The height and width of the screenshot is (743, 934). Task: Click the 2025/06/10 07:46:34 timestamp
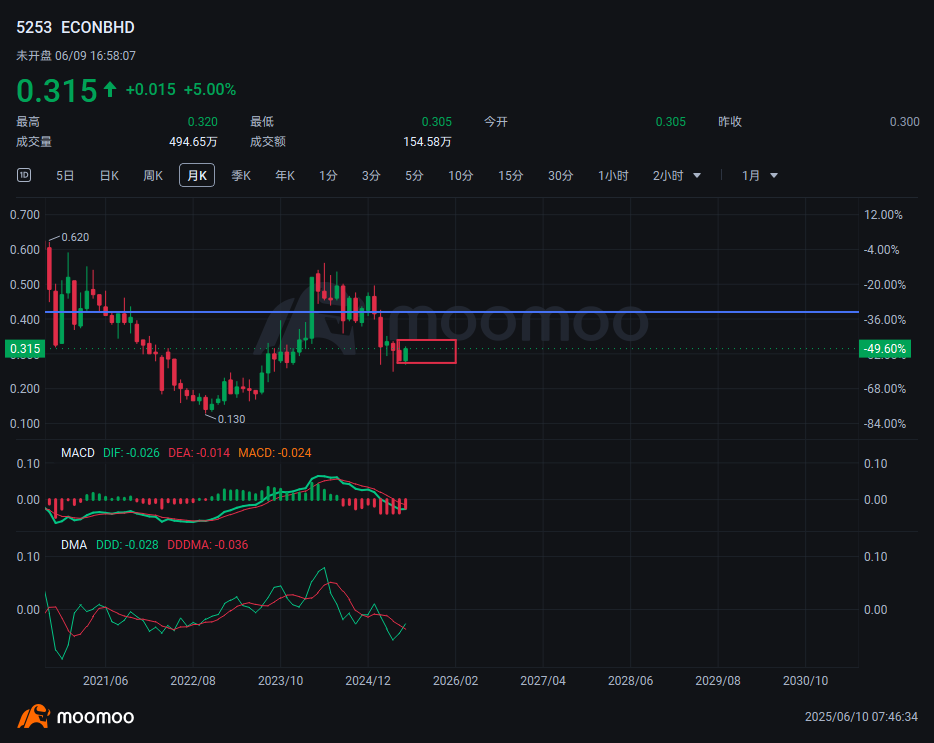(861, 717)
